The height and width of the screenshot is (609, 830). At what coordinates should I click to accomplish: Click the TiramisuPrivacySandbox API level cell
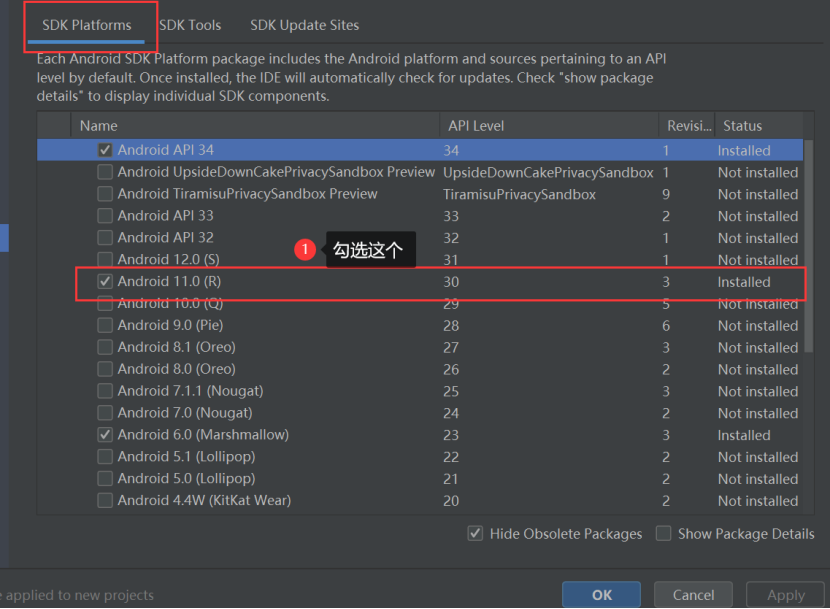pos(519,194)
